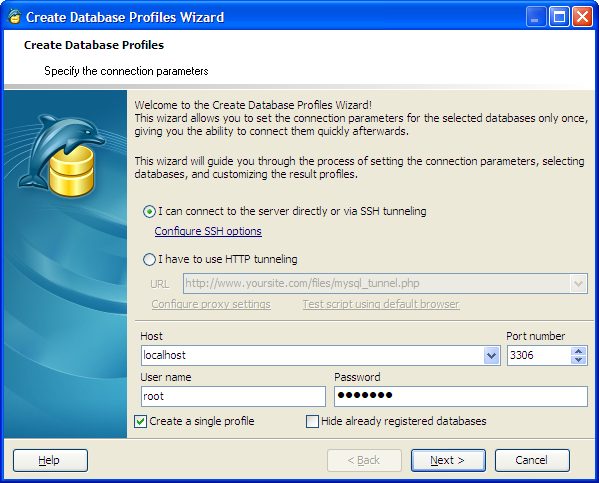
Task: Minimize the wizard window
Action: point(536,17)
